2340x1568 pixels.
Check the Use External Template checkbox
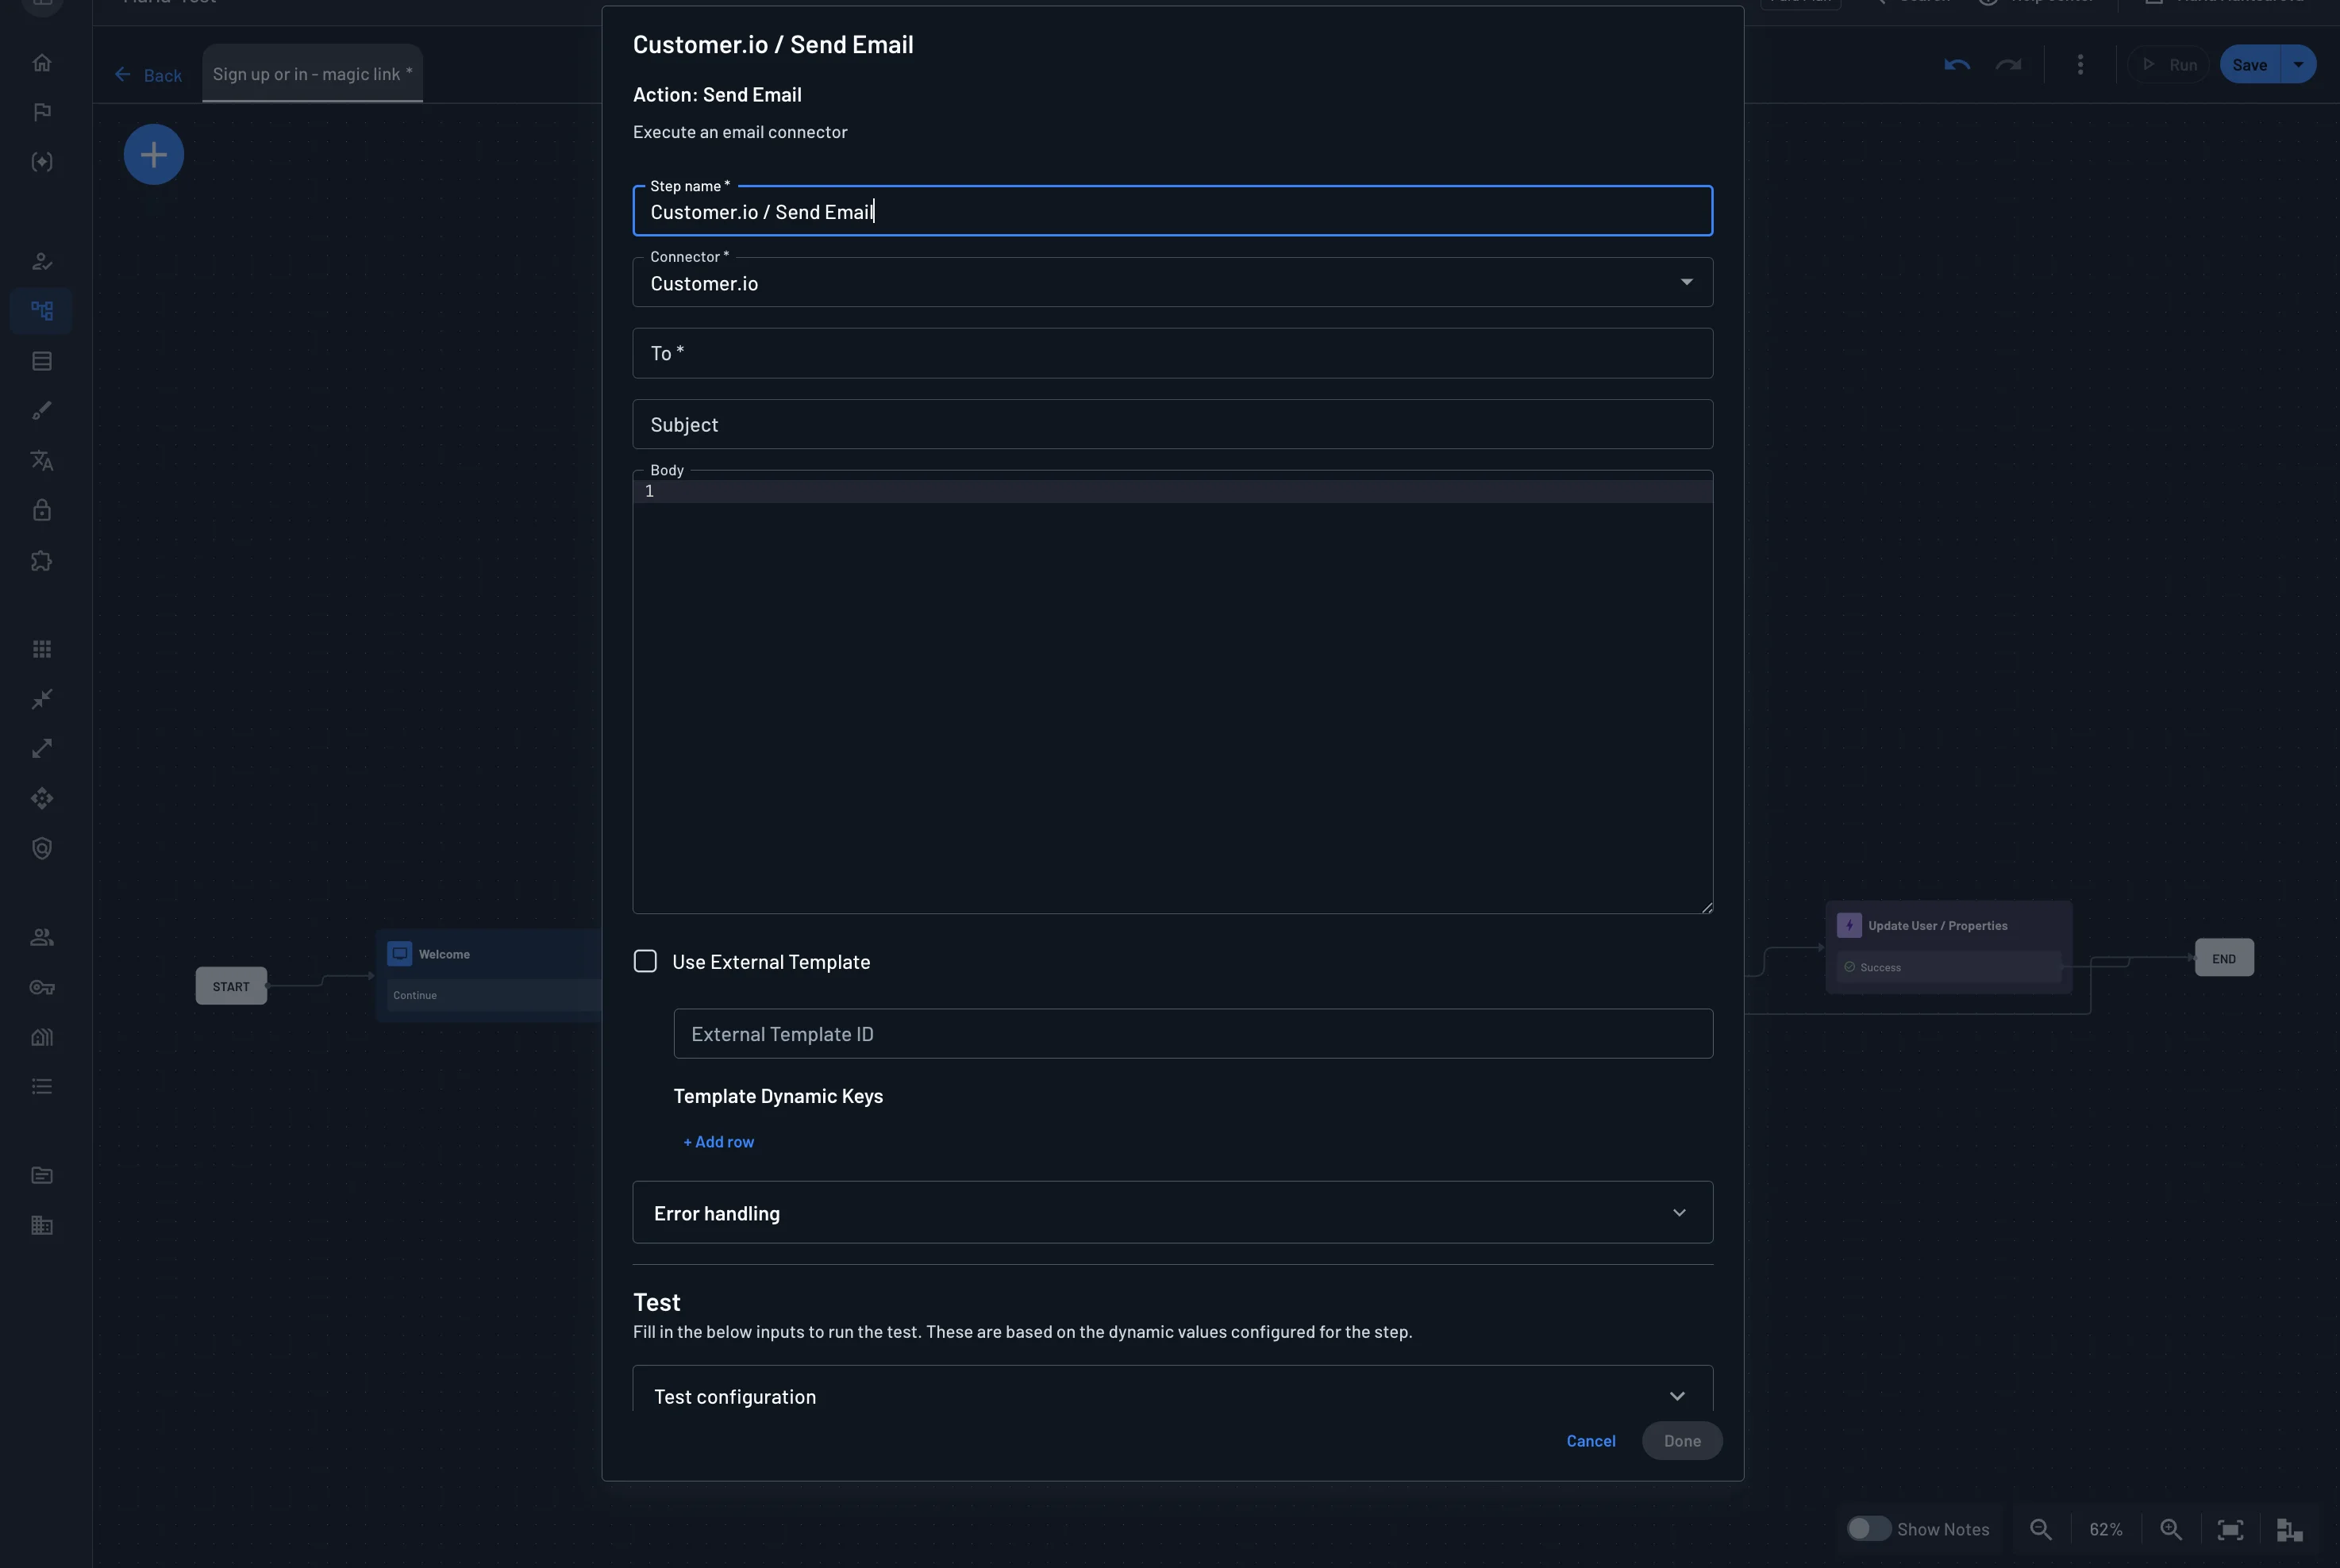(645, 961)
